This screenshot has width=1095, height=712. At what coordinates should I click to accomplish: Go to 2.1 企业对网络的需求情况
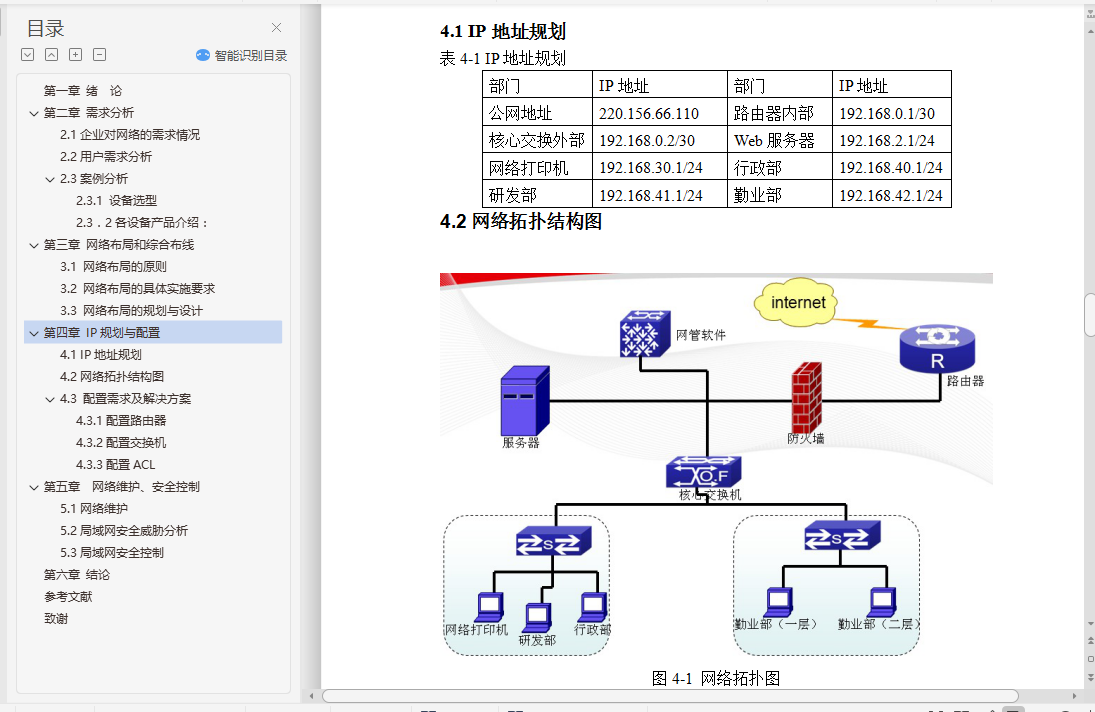[130, 135]
